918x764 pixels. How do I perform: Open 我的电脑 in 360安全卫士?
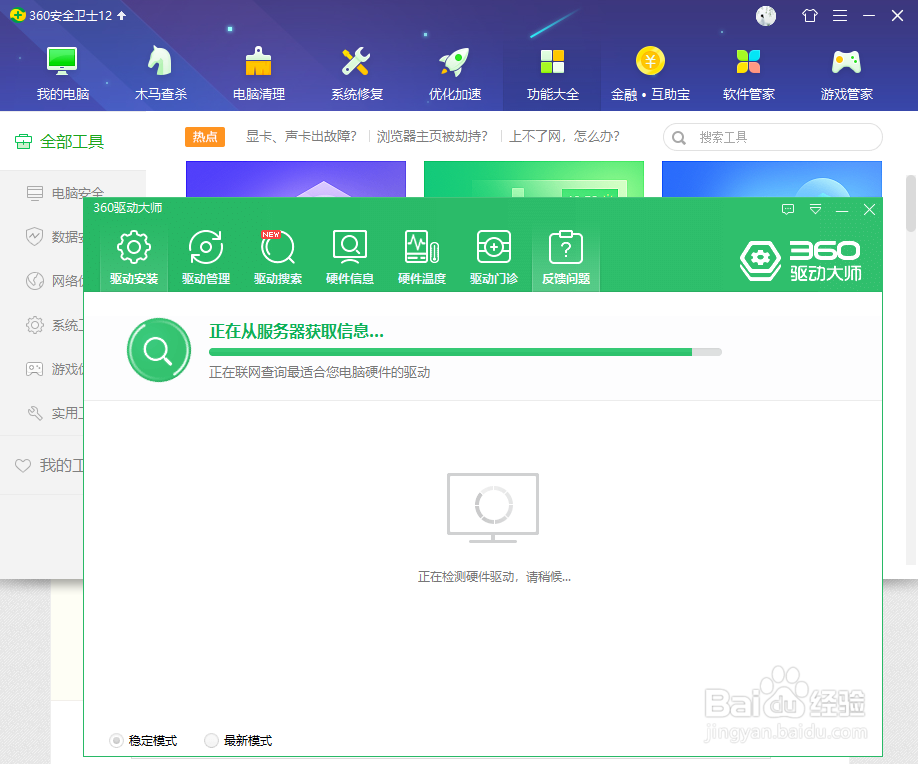coord(63,73)
